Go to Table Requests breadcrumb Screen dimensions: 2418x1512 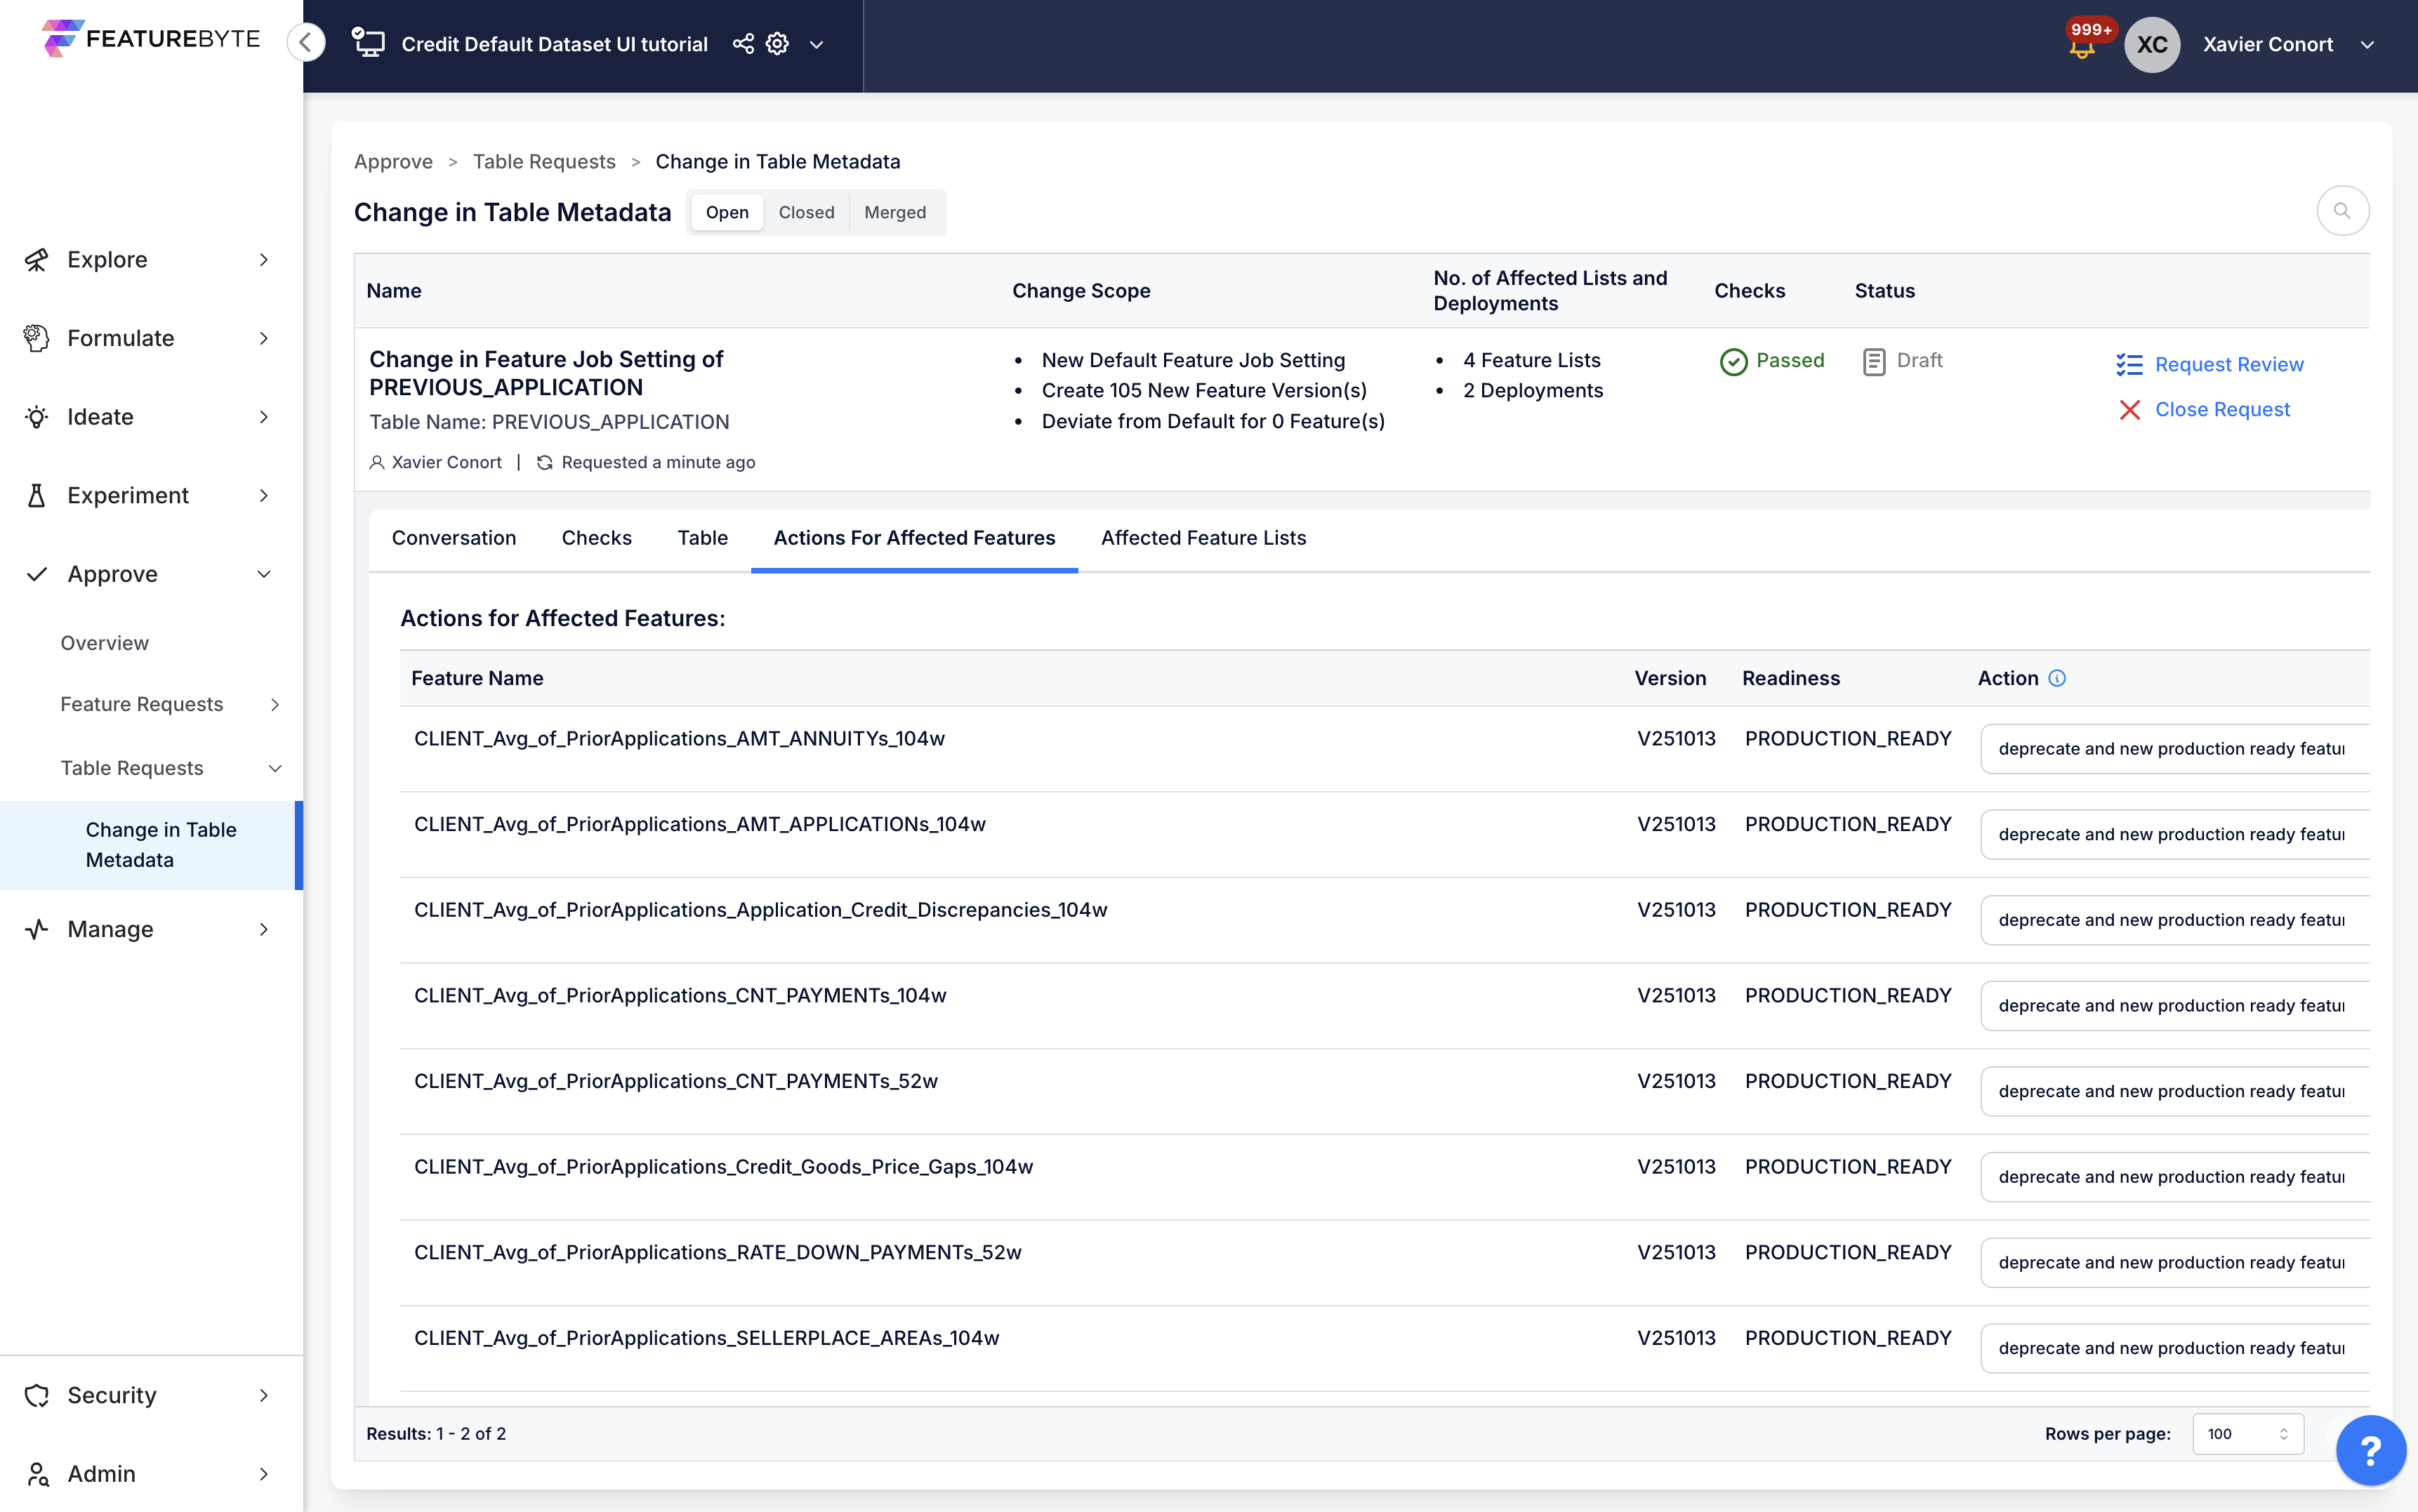543,162
